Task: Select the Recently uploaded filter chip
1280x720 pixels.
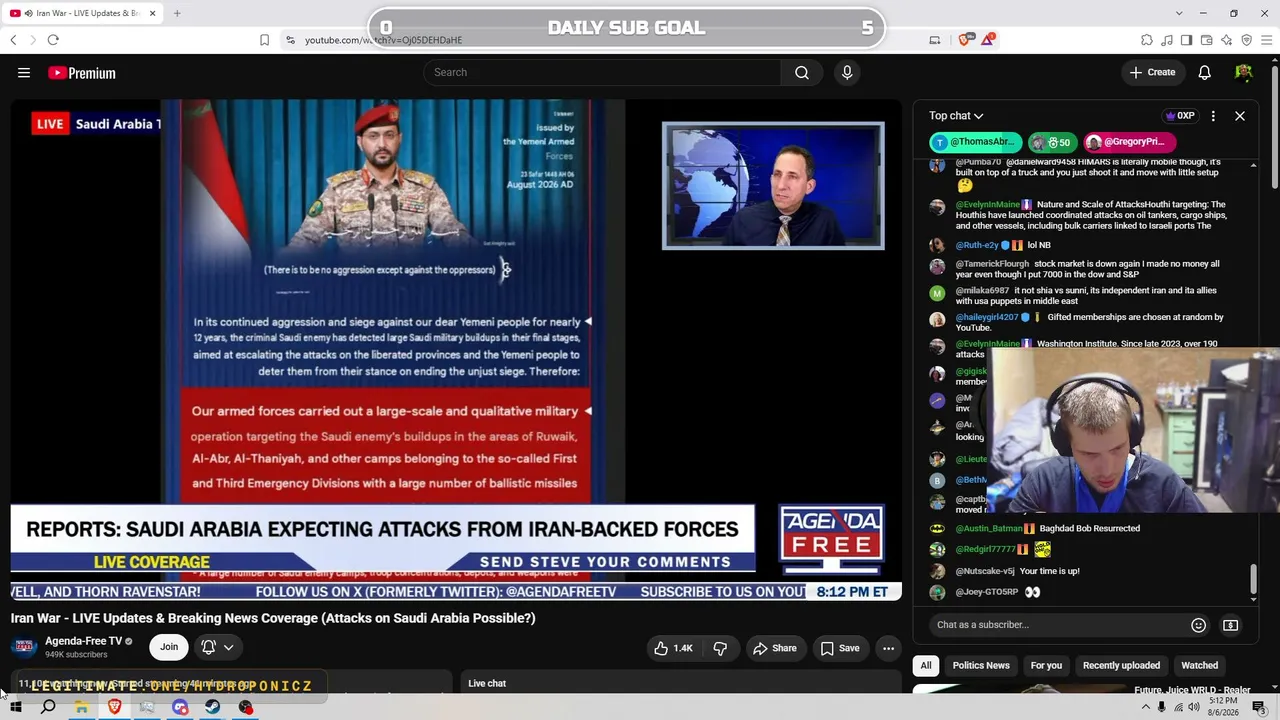Action: coord(1121,665)
